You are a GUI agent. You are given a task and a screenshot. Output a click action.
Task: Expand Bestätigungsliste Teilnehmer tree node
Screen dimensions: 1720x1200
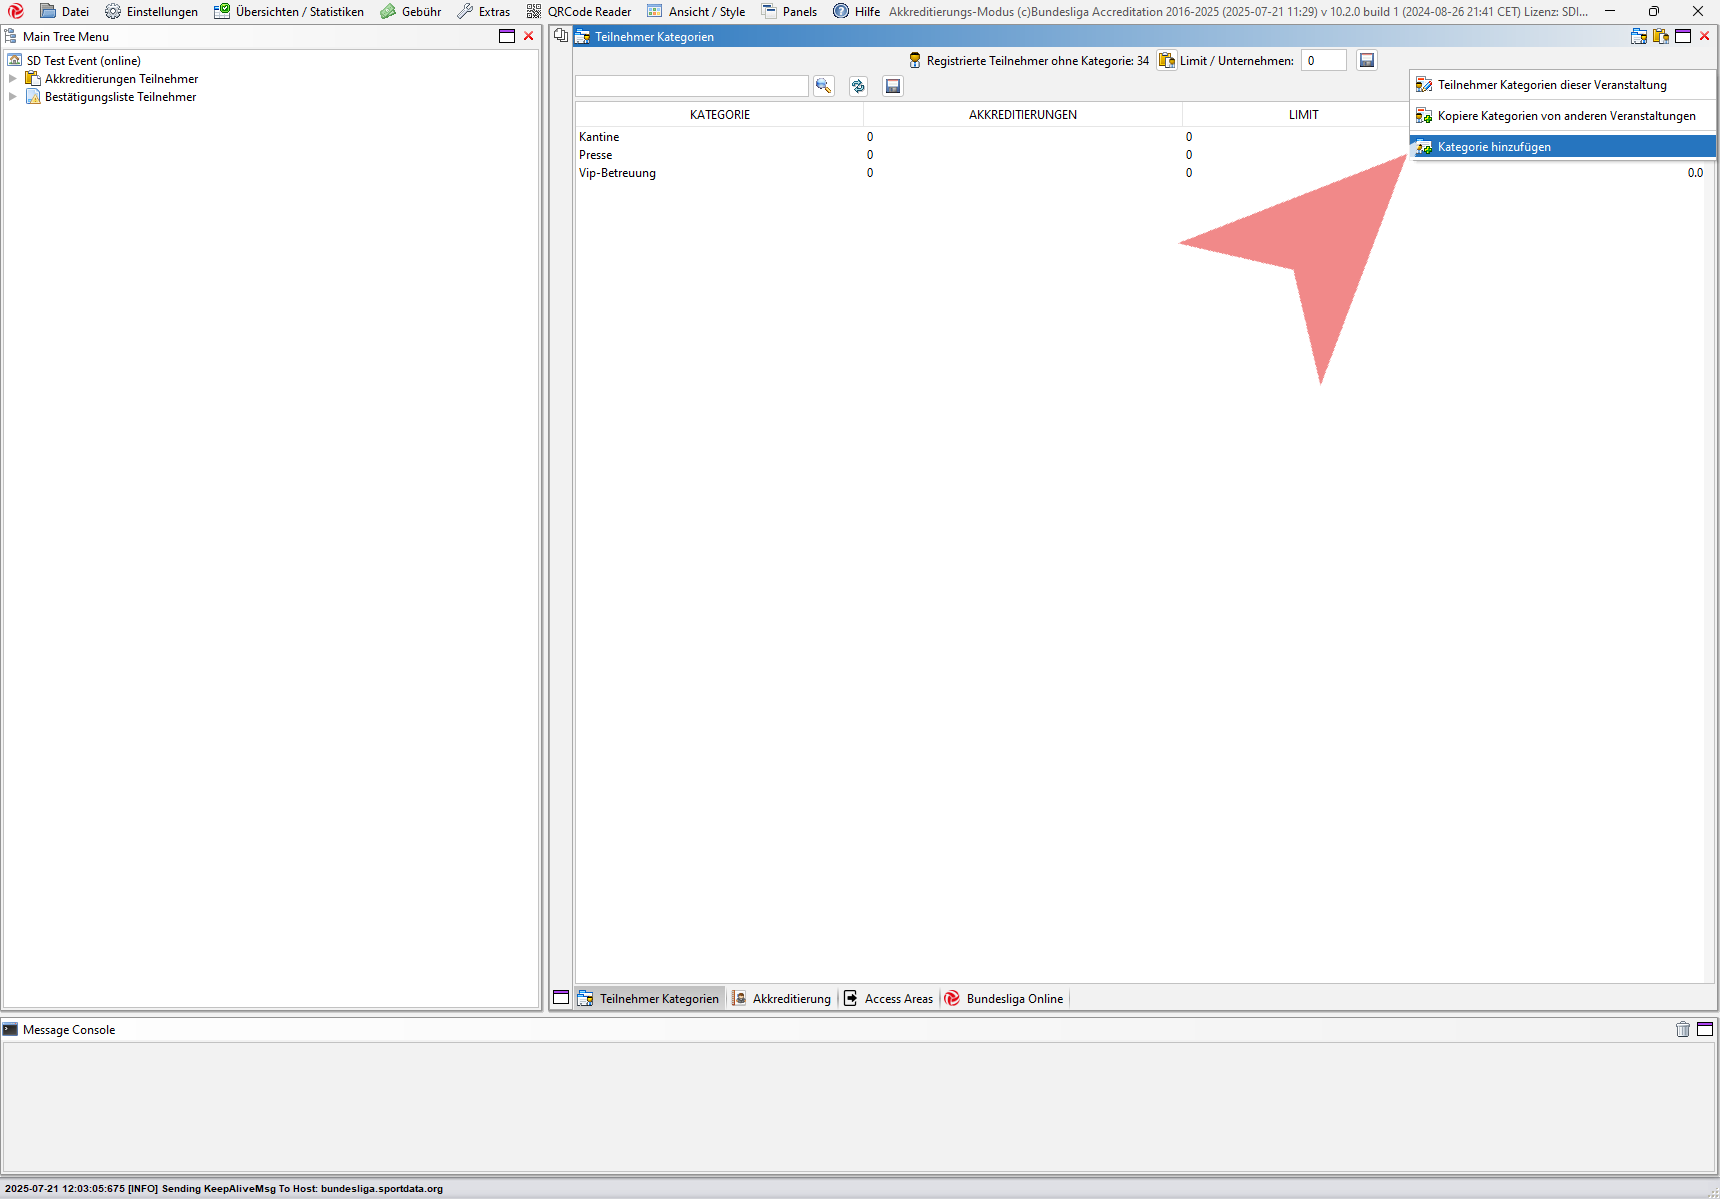pyautogui.click(x=12, y=97)
